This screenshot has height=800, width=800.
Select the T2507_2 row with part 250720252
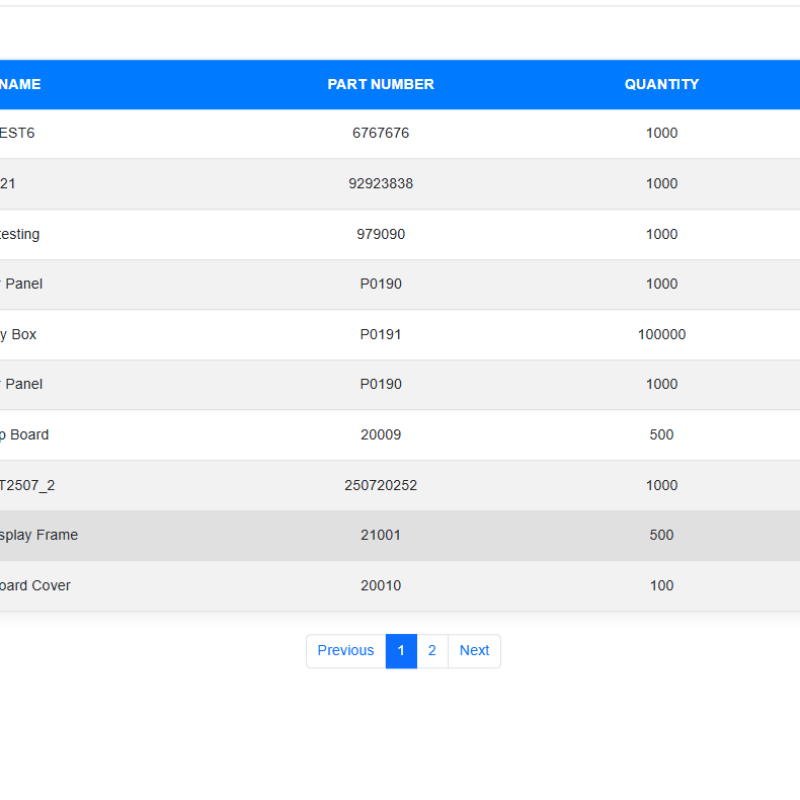point(381,485)
